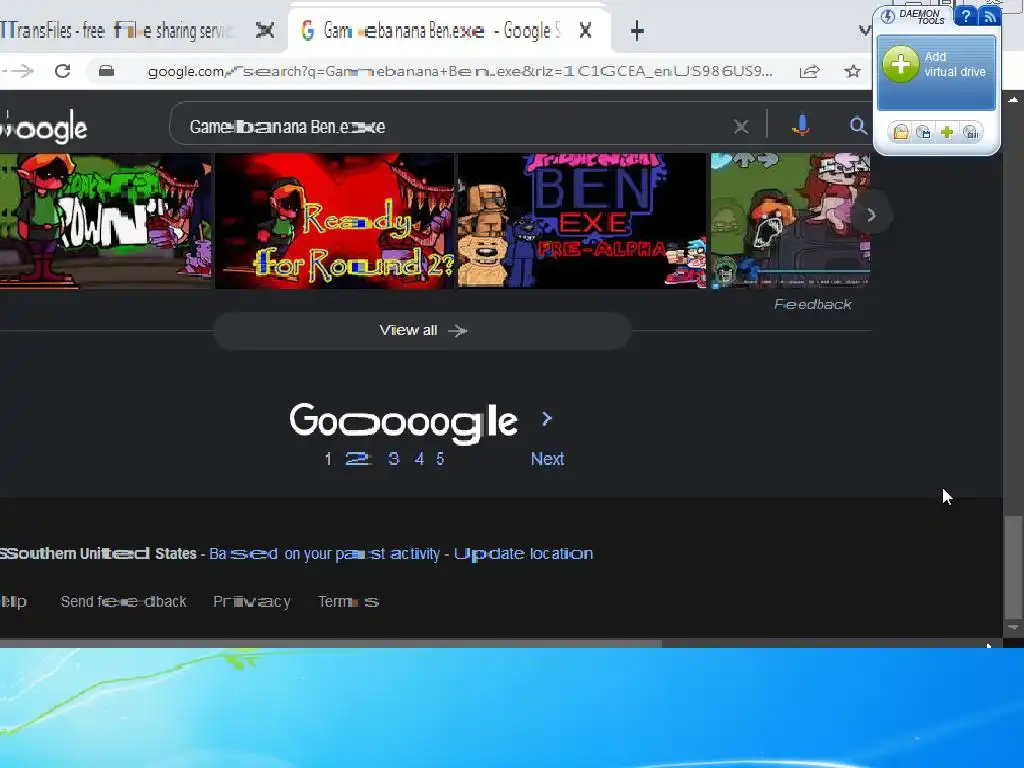
Task: Bookmark this page with the star
Action: (852, 71)
